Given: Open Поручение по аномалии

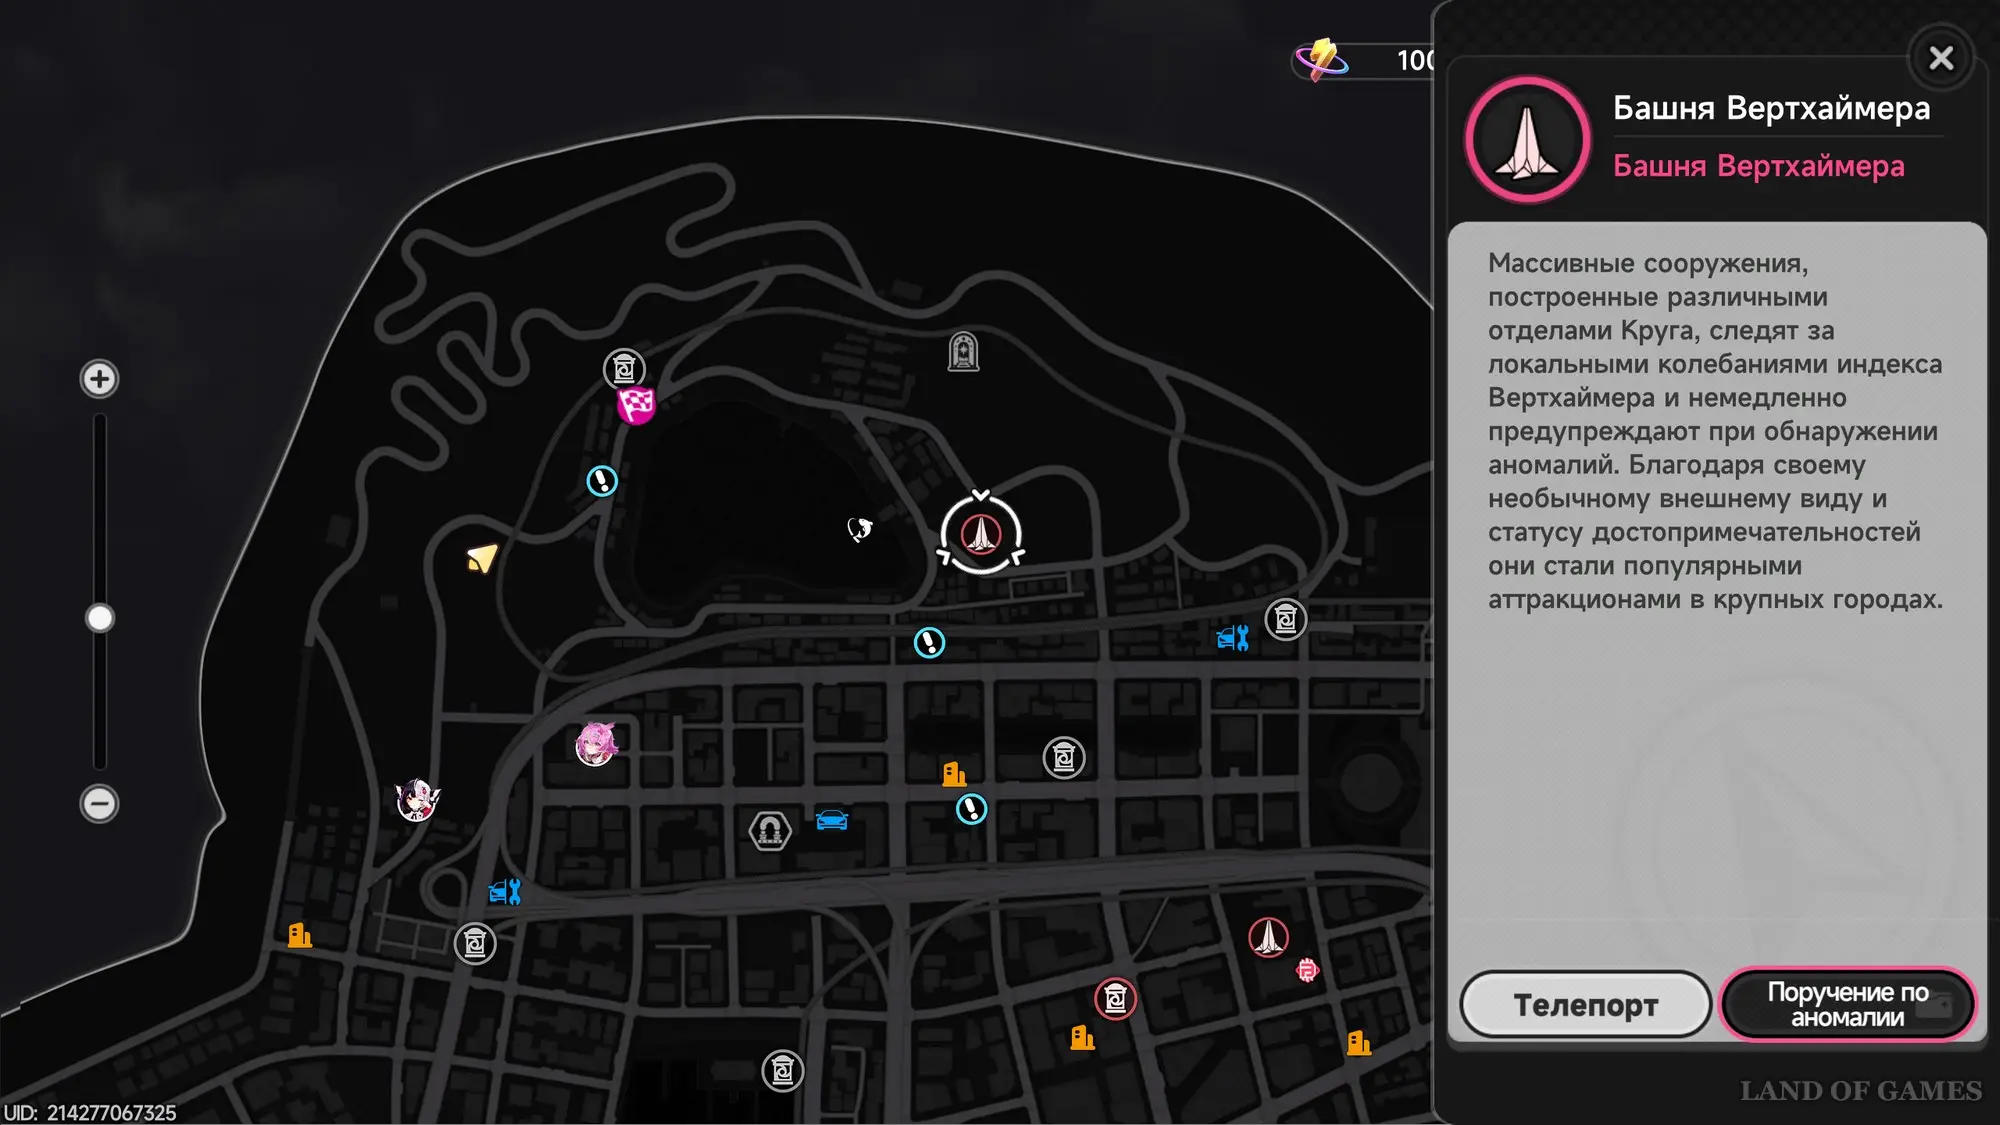Looking at the screenshot, I should (x=1848, y=1004).
